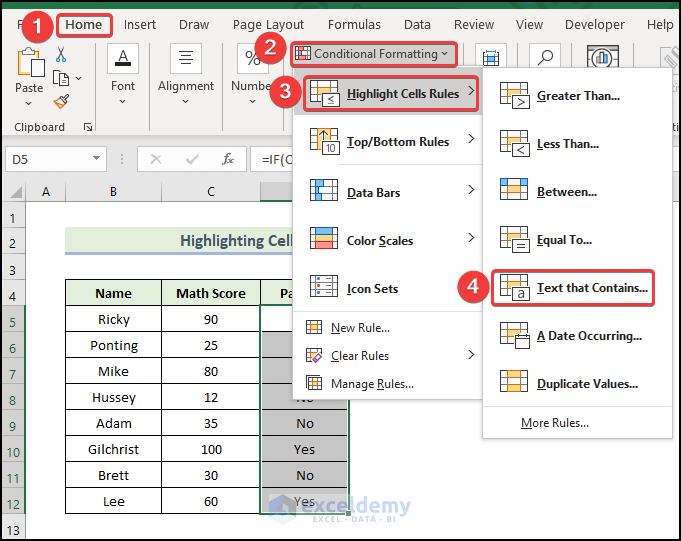Screen dimensions: 681x541
Task: Click the cell containing Hussey
Action: (x=113, y=397)
